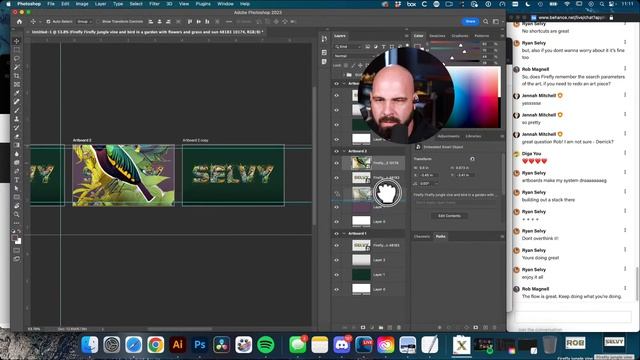Click the Edit Contents button
640x360 pixels.
coord(449,216)
